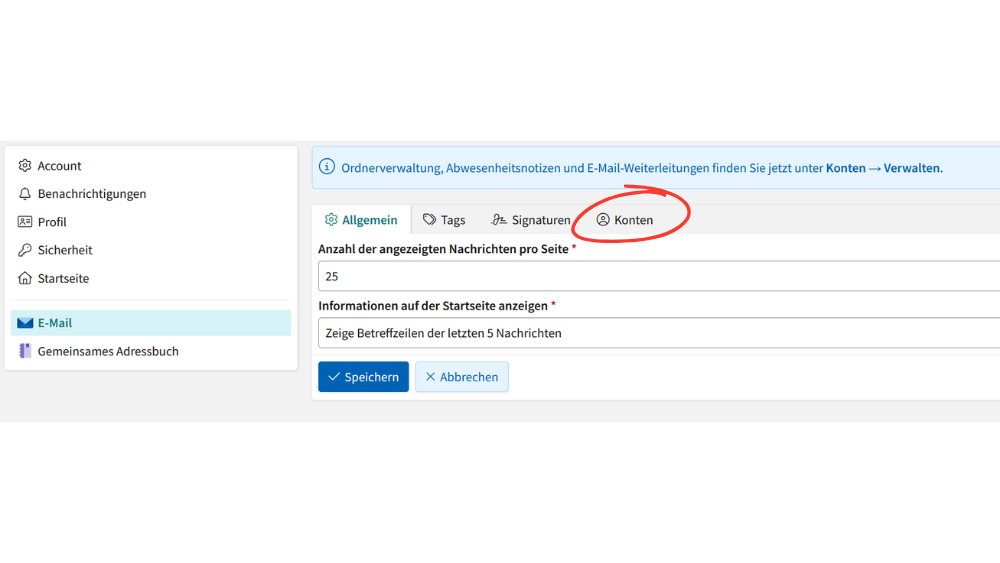Click the Abbrechen button
Viewport: 1000px width, 563px height.
(462, 377)
